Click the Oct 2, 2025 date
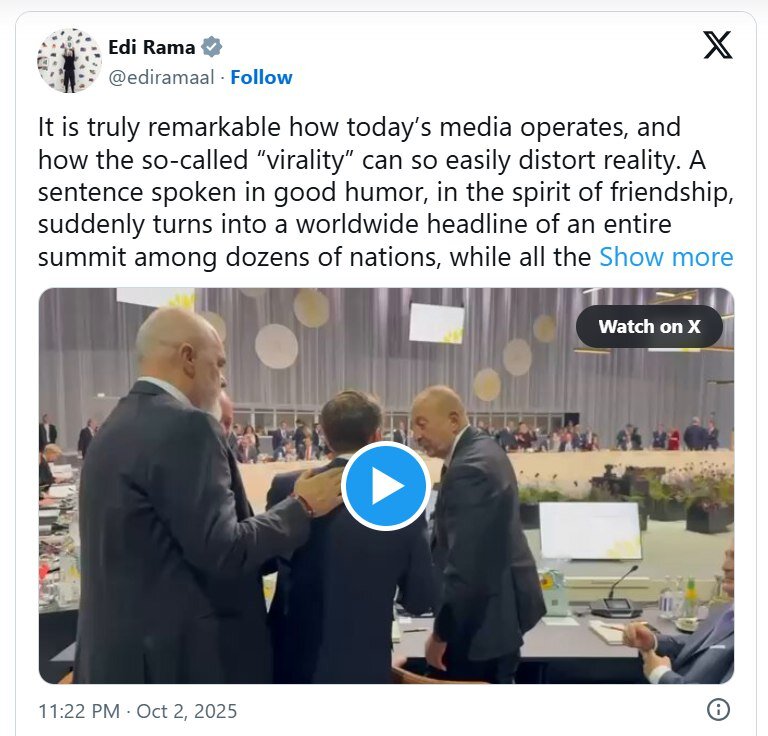The image size is (768, 736). coord(188,711)
